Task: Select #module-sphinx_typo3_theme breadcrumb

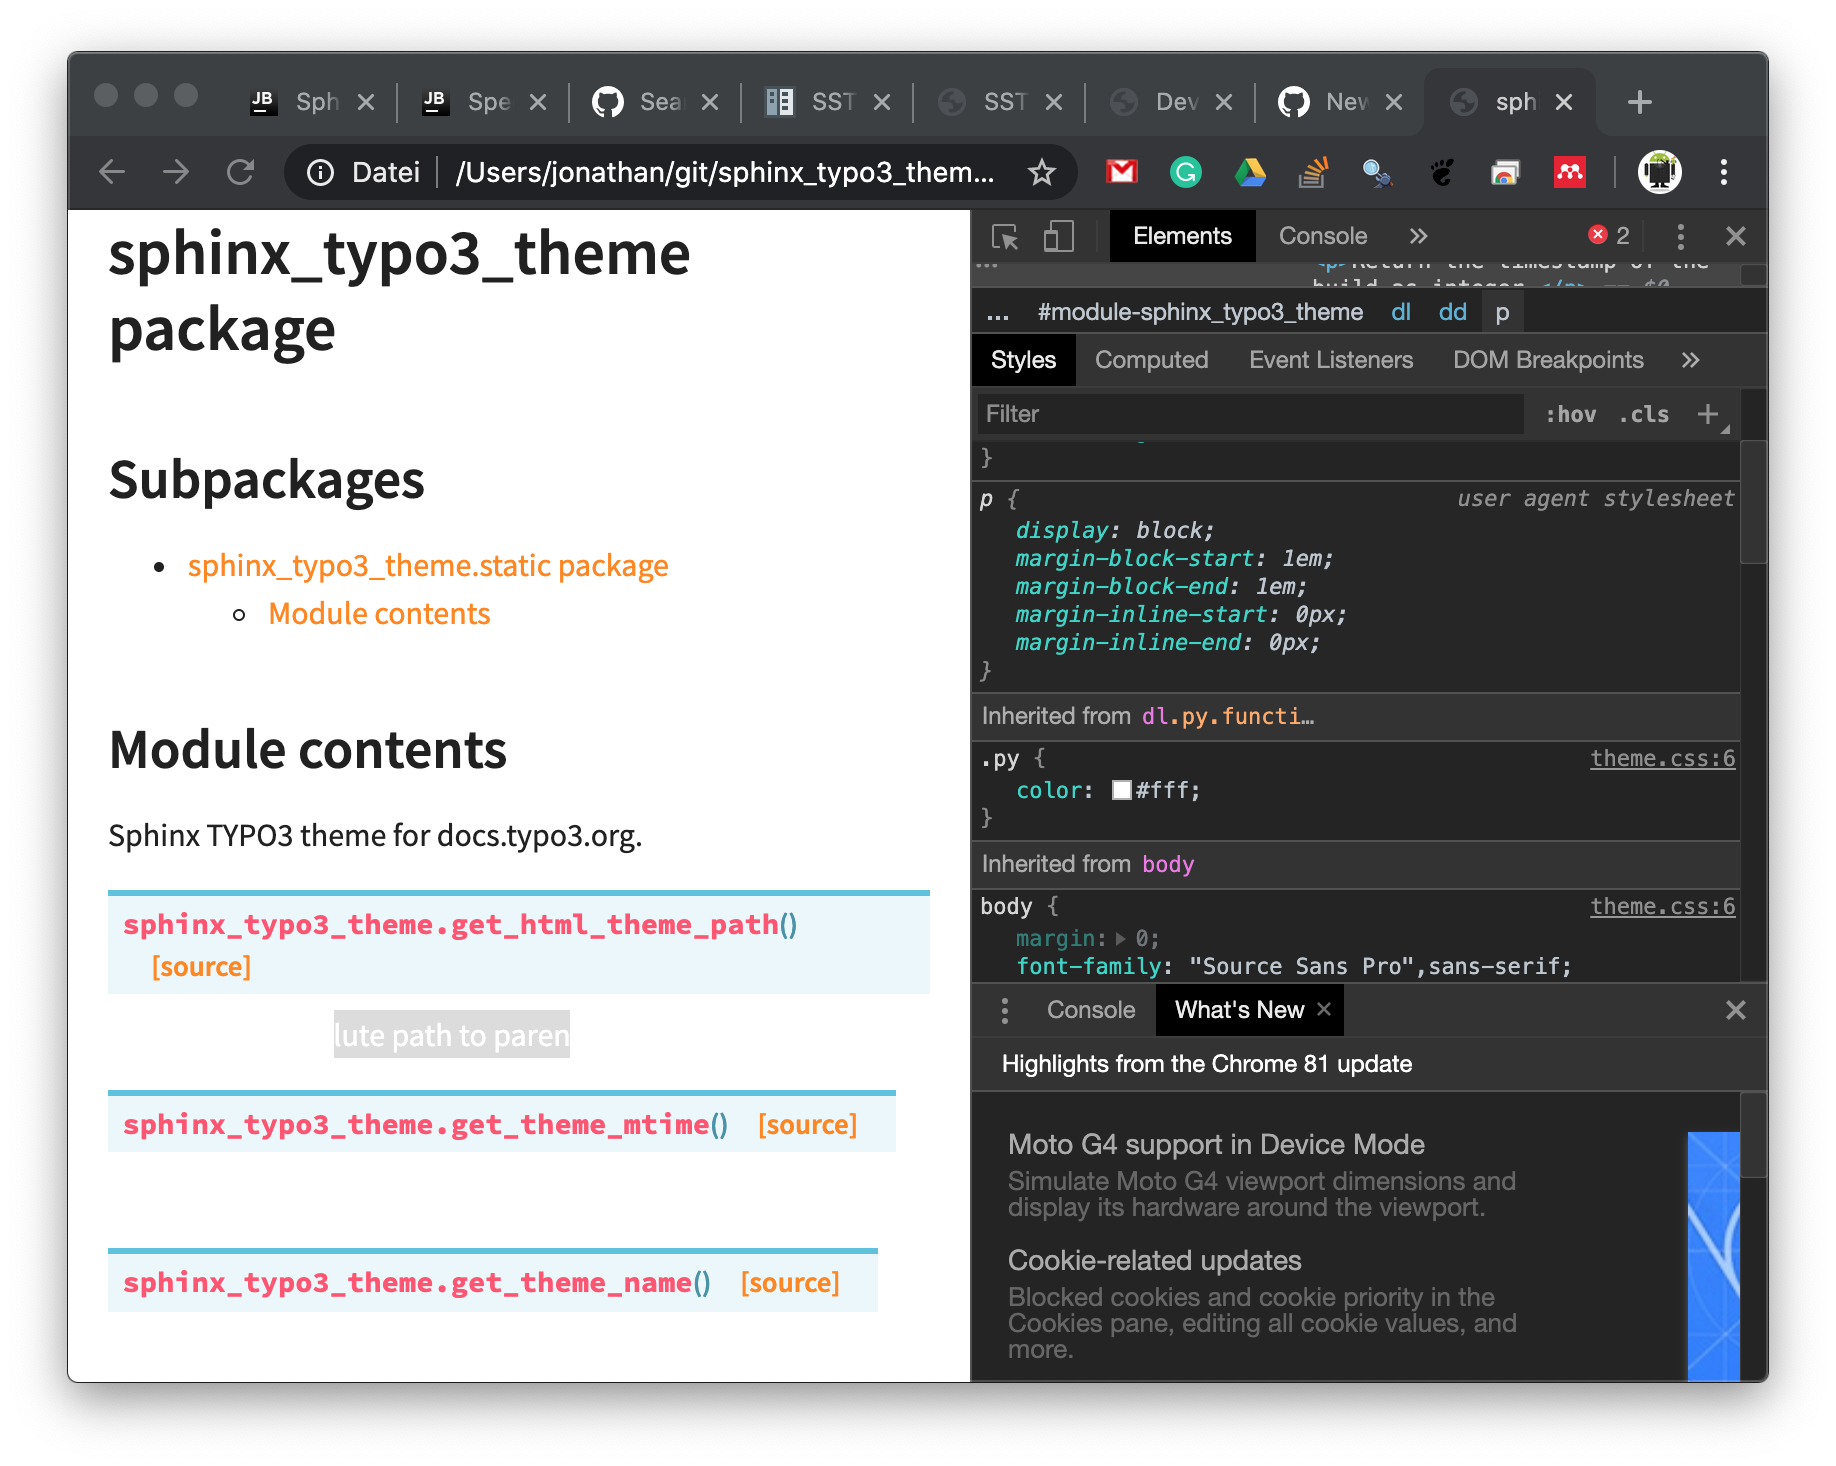Action: [x=1200, y=313]
